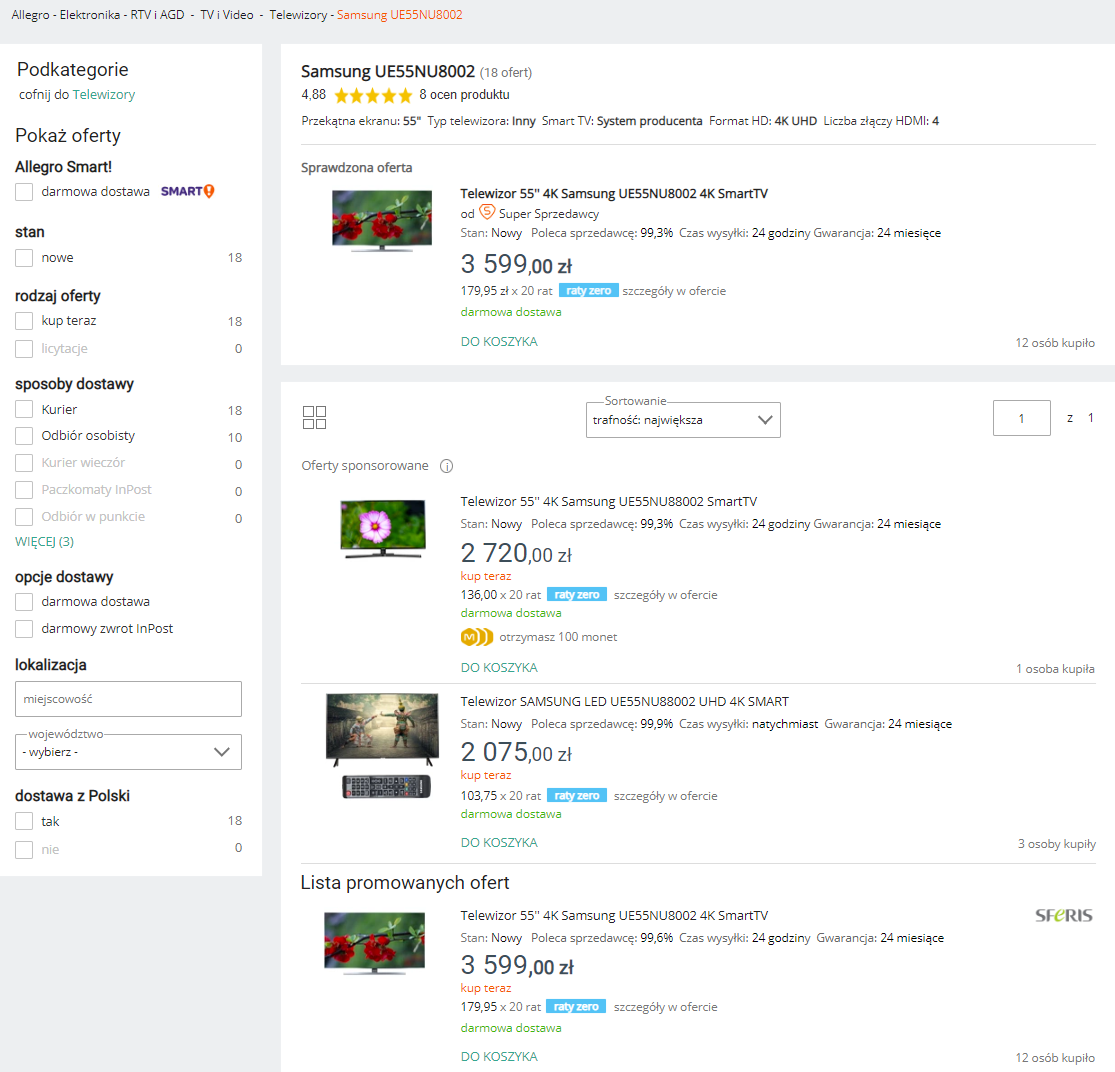Open Telewizory breadcrumb
The width and height of the screenshot is (1115, 1072).
point(298,15)
